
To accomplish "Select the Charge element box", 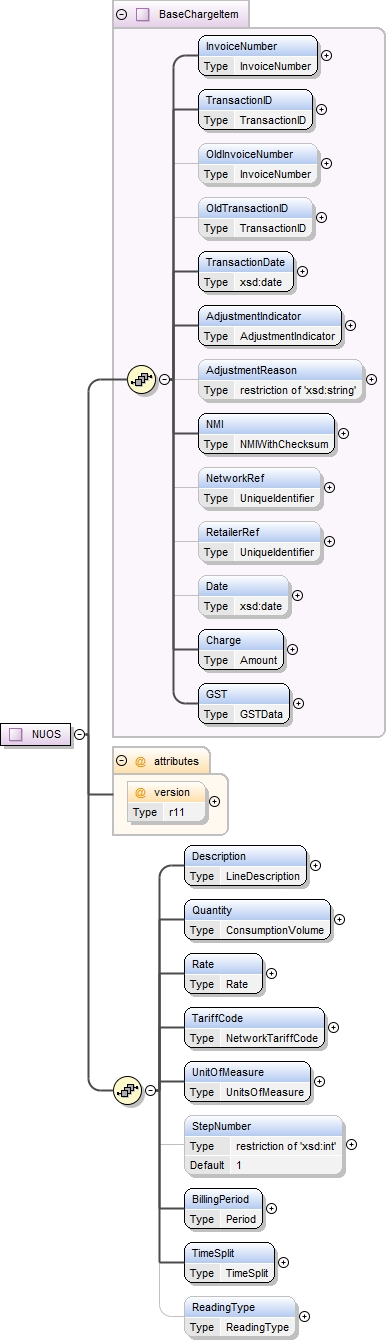I will pos(241,650).
